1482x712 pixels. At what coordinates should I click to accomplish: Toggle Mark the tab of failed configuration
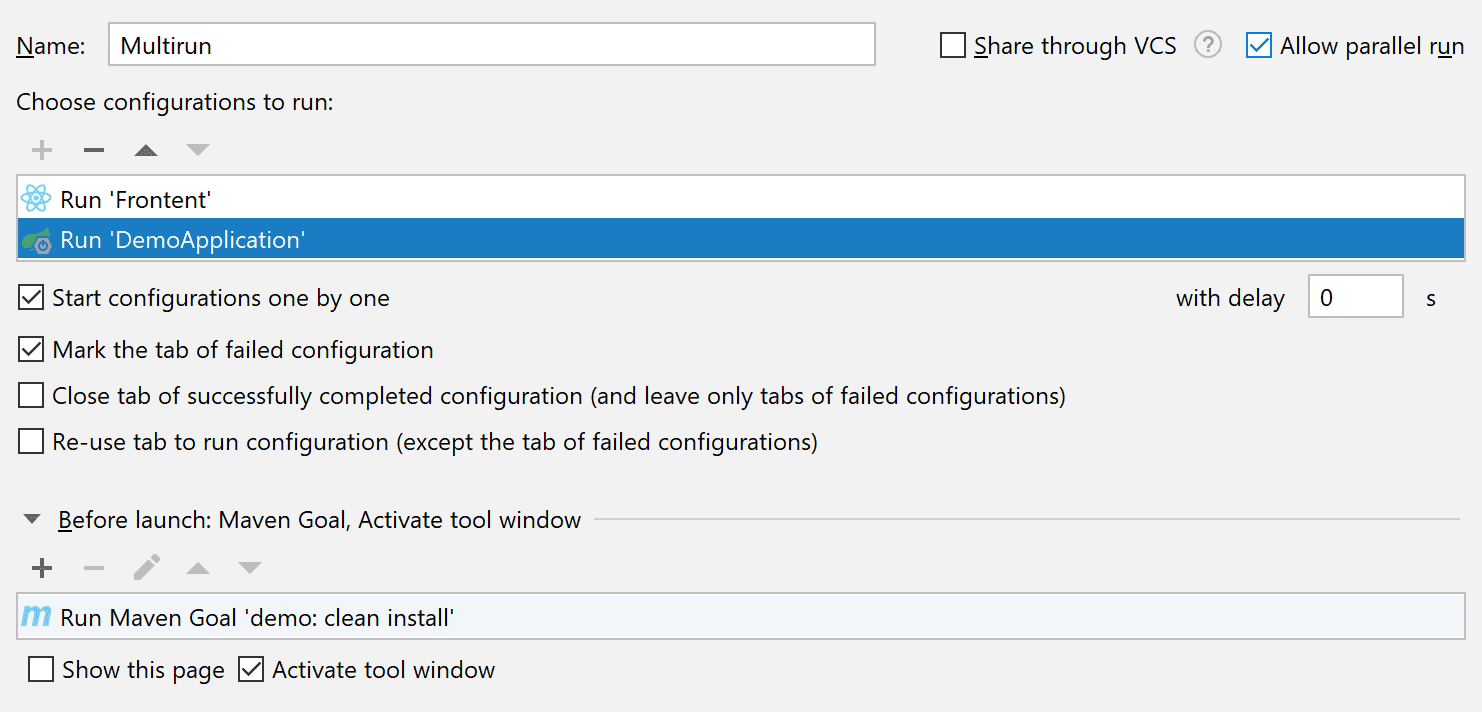[32, 350]
